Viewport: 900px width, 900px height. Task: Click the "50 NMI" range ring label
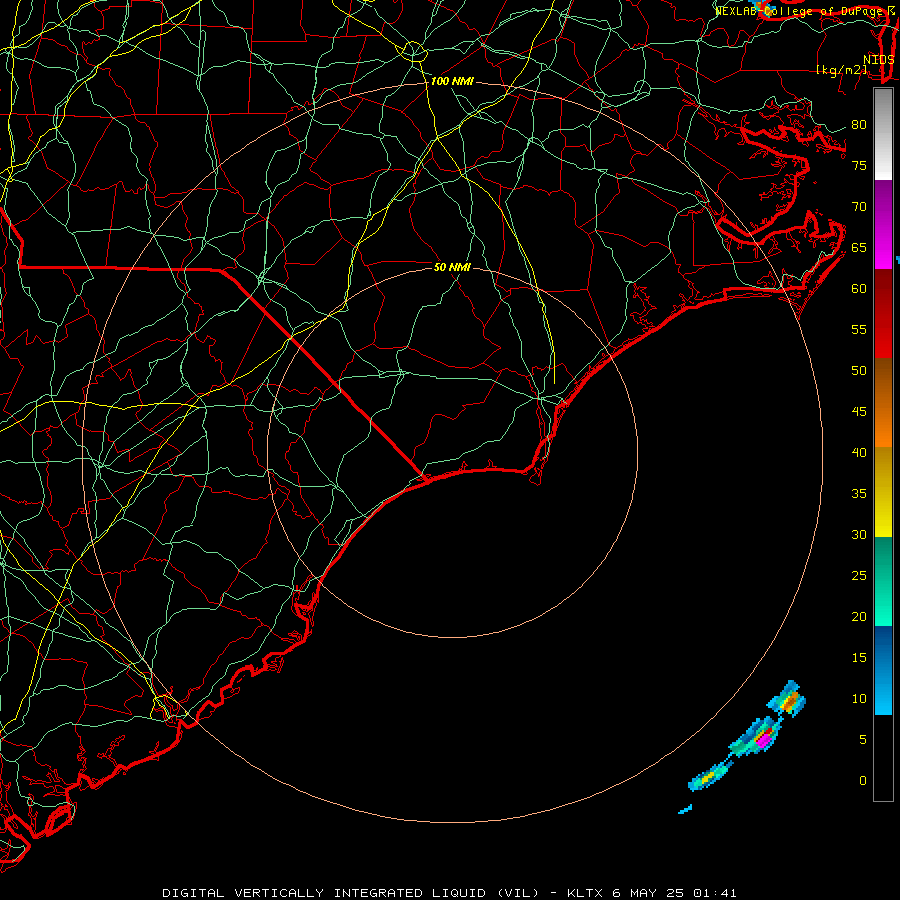click(452, 267)
